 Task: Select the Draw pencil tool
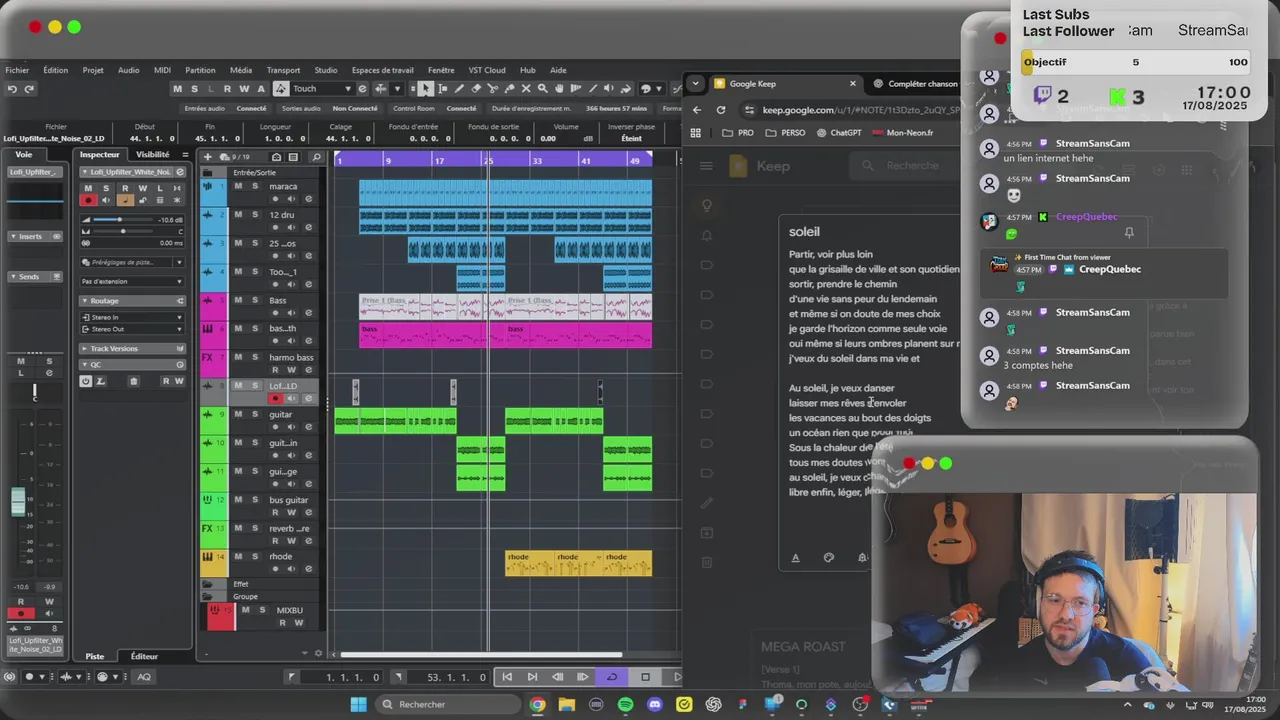coord(459,88)
